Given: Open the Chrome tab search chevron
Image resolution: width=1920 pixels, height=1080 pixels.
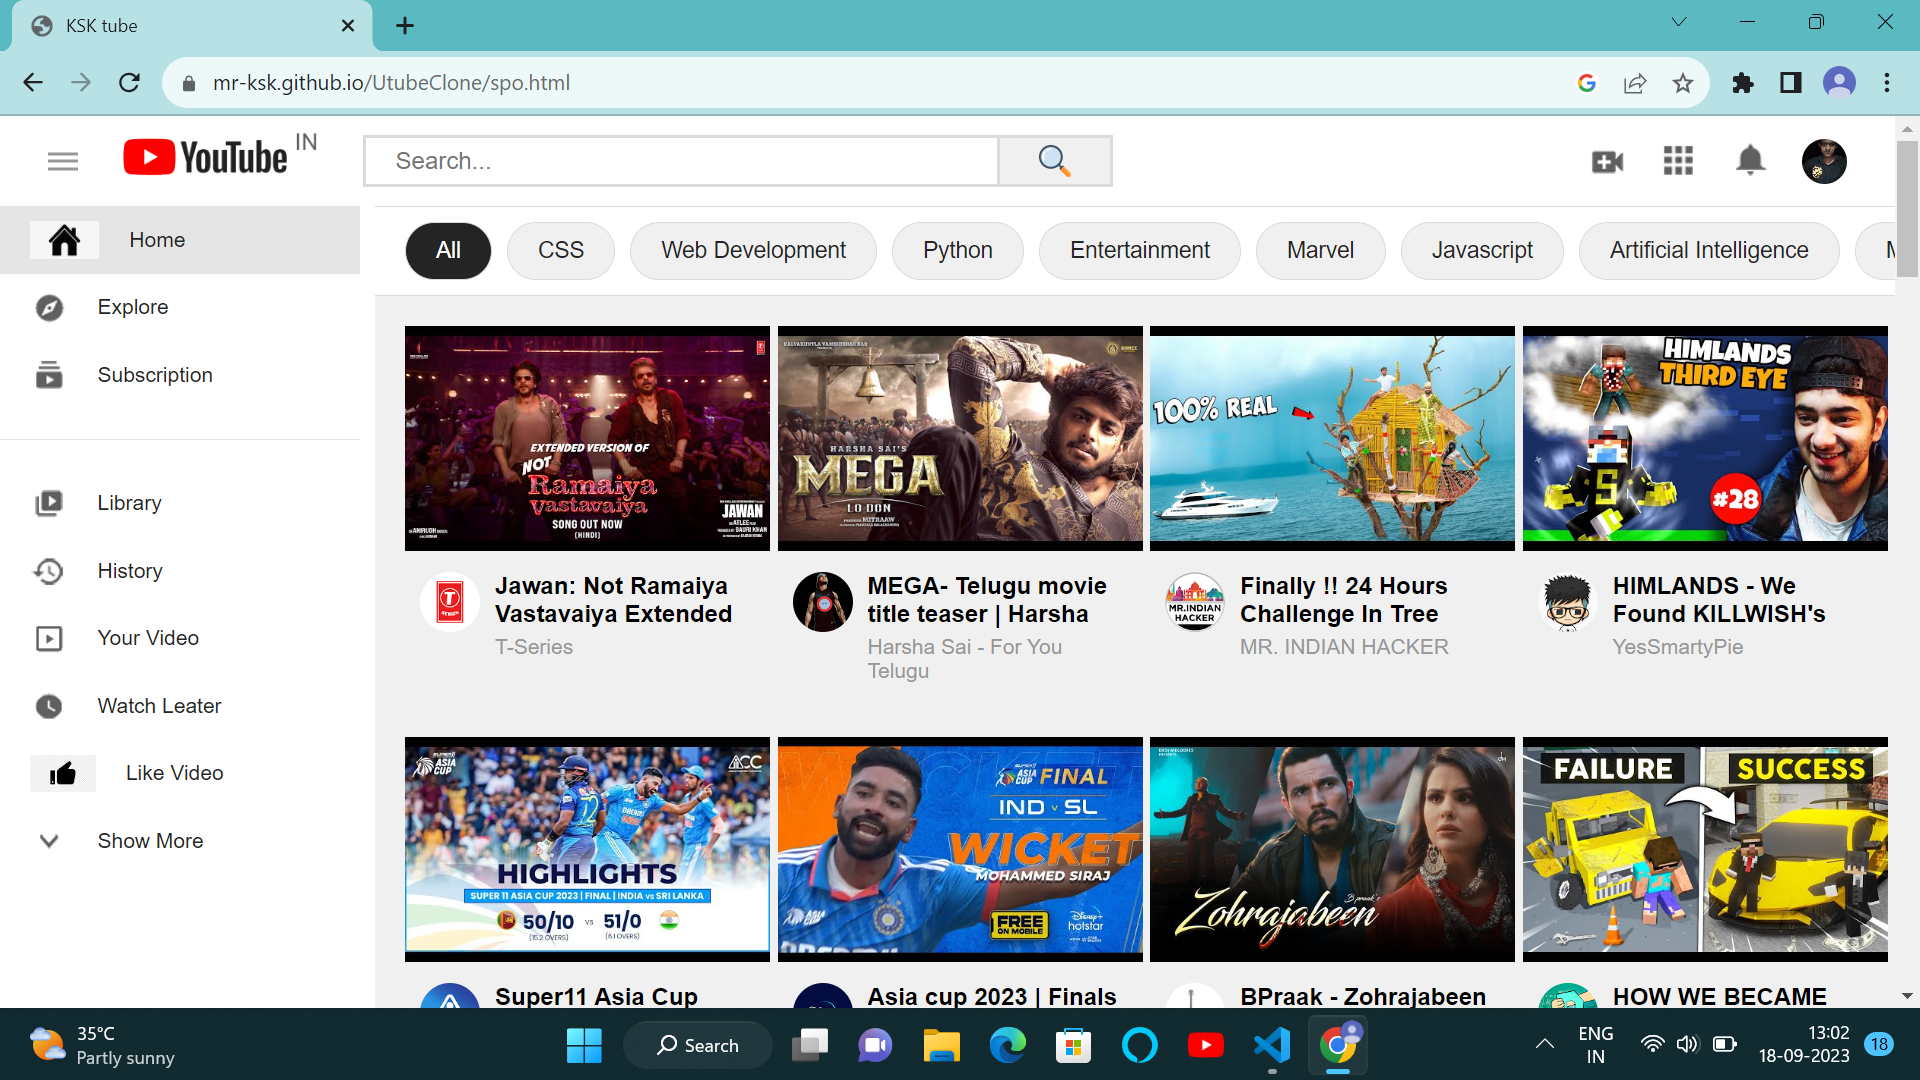Looking at the screenshot, I should tap(1677, 21).
